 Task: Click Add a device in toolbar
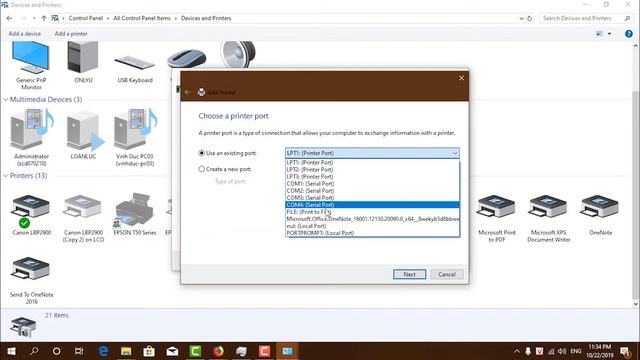25,34
